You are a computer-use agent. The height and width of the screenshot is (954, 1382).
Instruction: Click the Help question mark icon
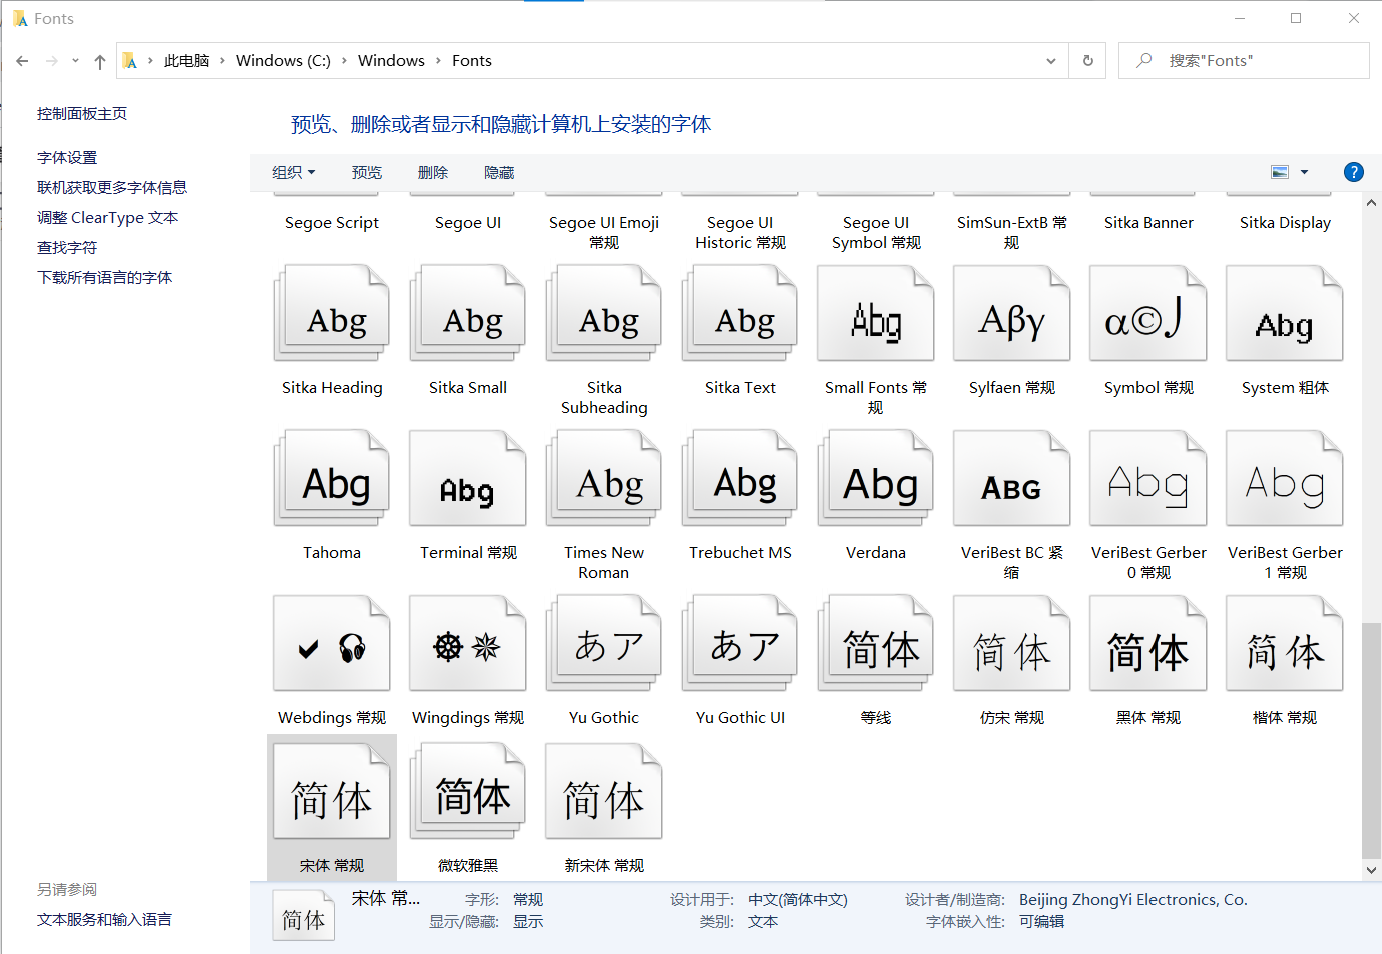(1353, 172)
